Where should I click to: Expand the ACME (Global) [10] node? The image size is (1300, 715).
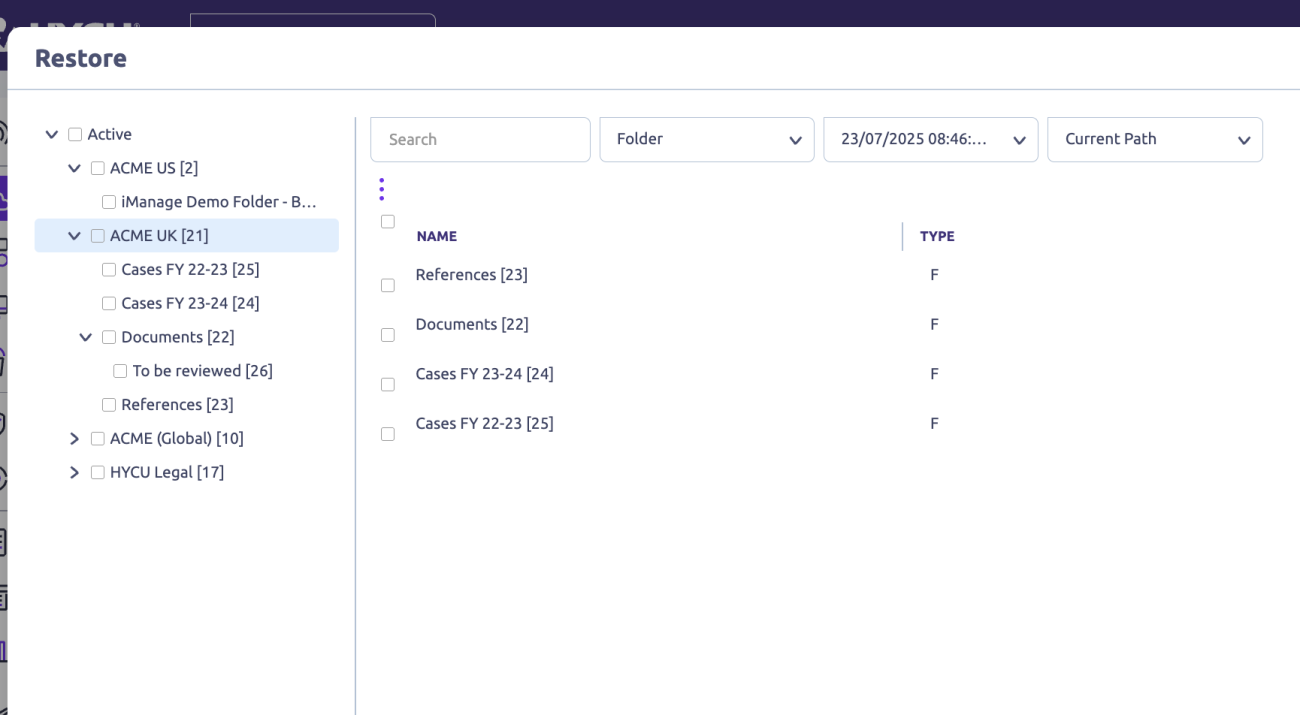coord(74,439)
